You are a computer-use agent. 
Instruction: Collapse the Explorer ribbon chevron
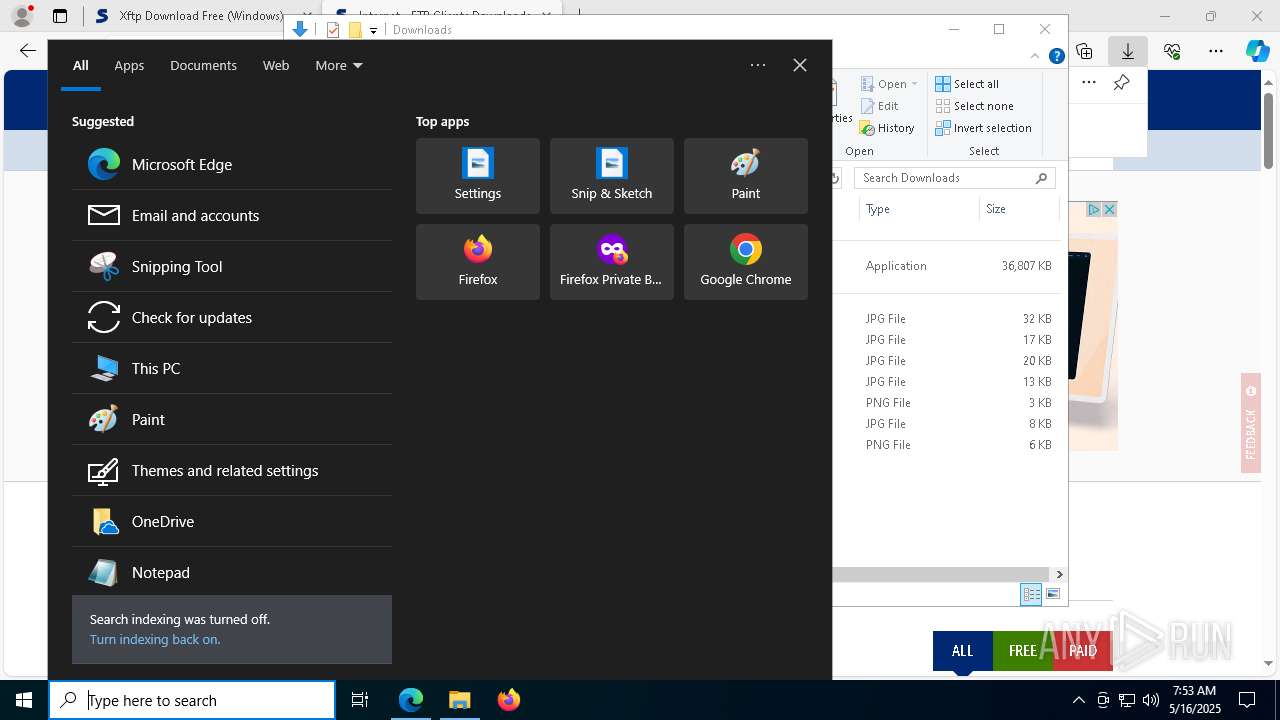[1035, 56]
